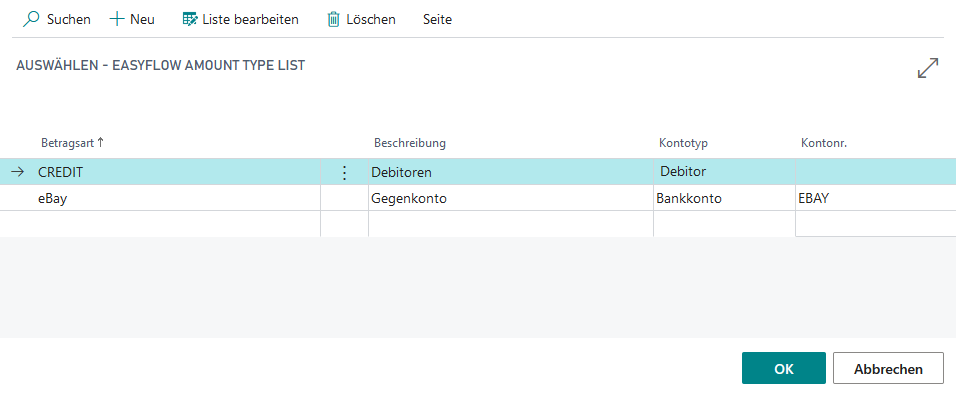Click the row selector arrow beside CREDIT
The height and width of the screenshot is (395, 956).
coord(18,173)
